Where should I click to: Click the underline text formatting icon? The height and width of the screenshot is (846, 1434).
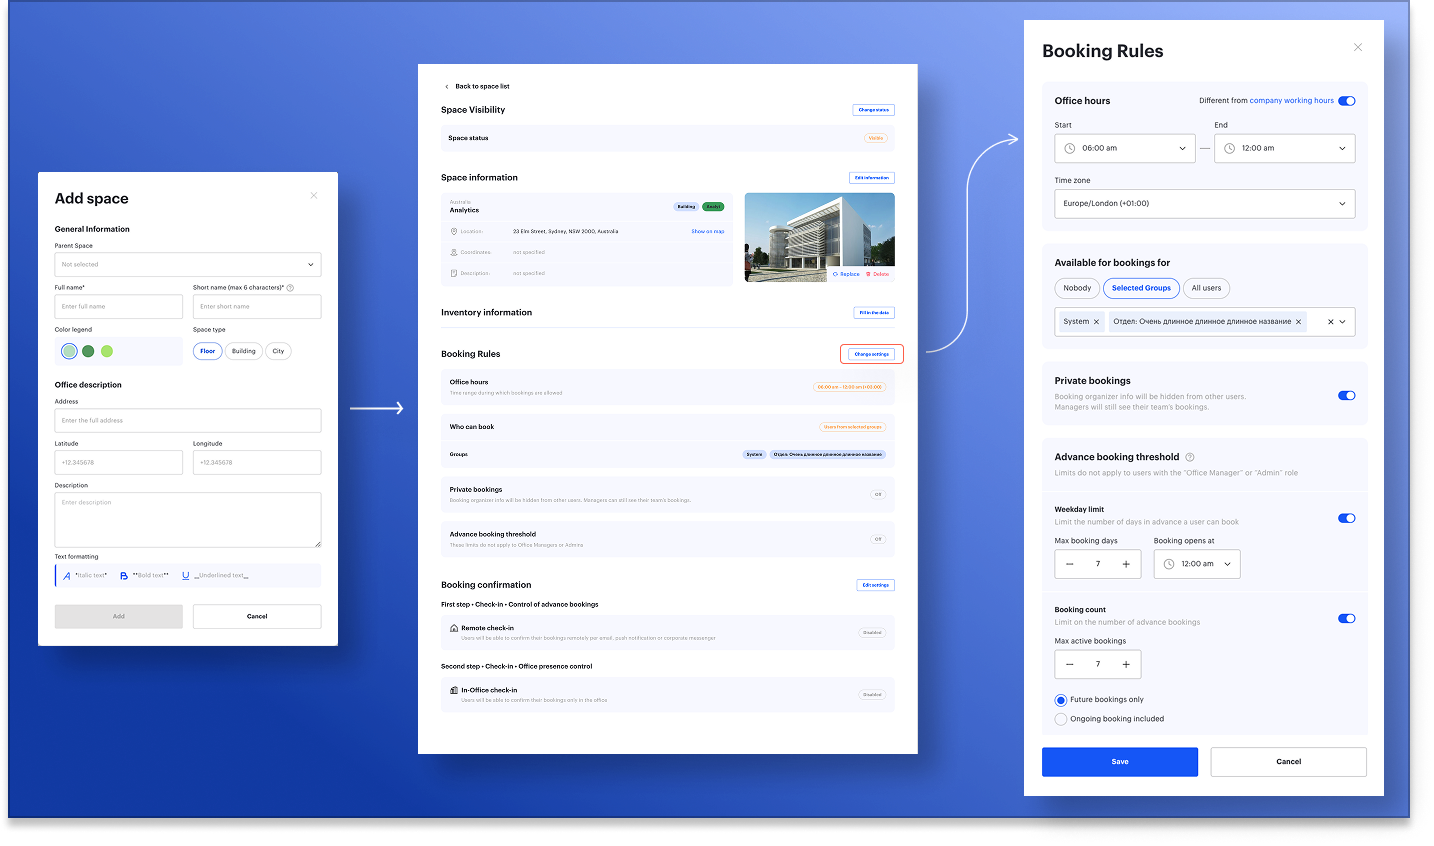[185, 576]
